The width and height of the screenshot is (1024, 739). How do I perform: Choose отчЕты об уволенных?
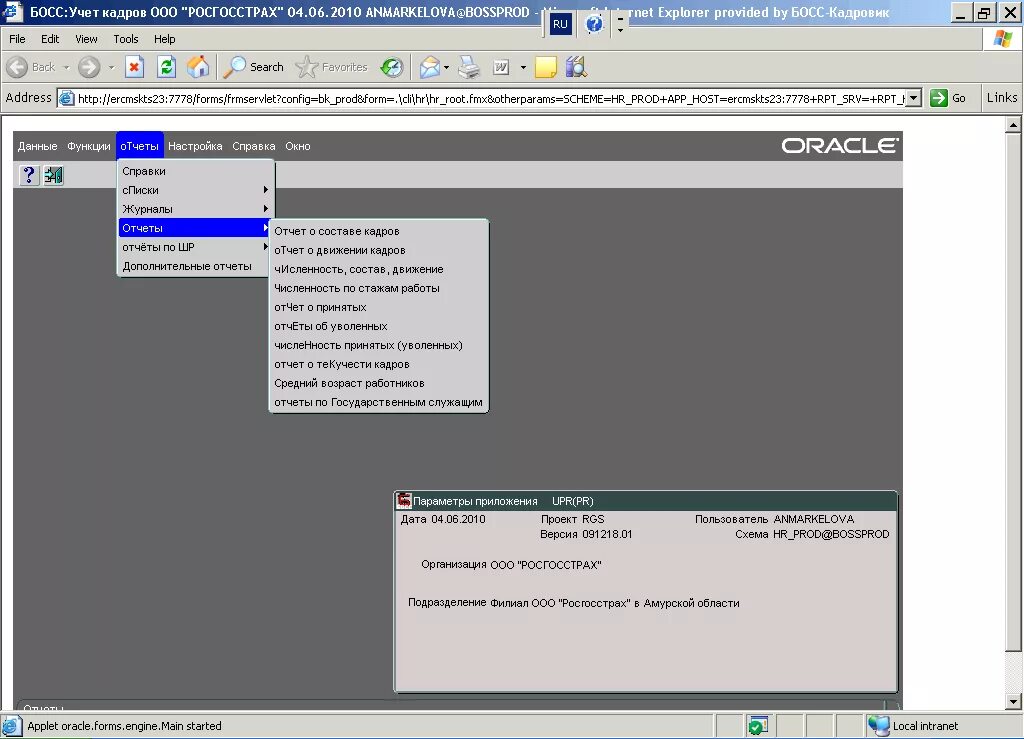click(x=379, y=326)
